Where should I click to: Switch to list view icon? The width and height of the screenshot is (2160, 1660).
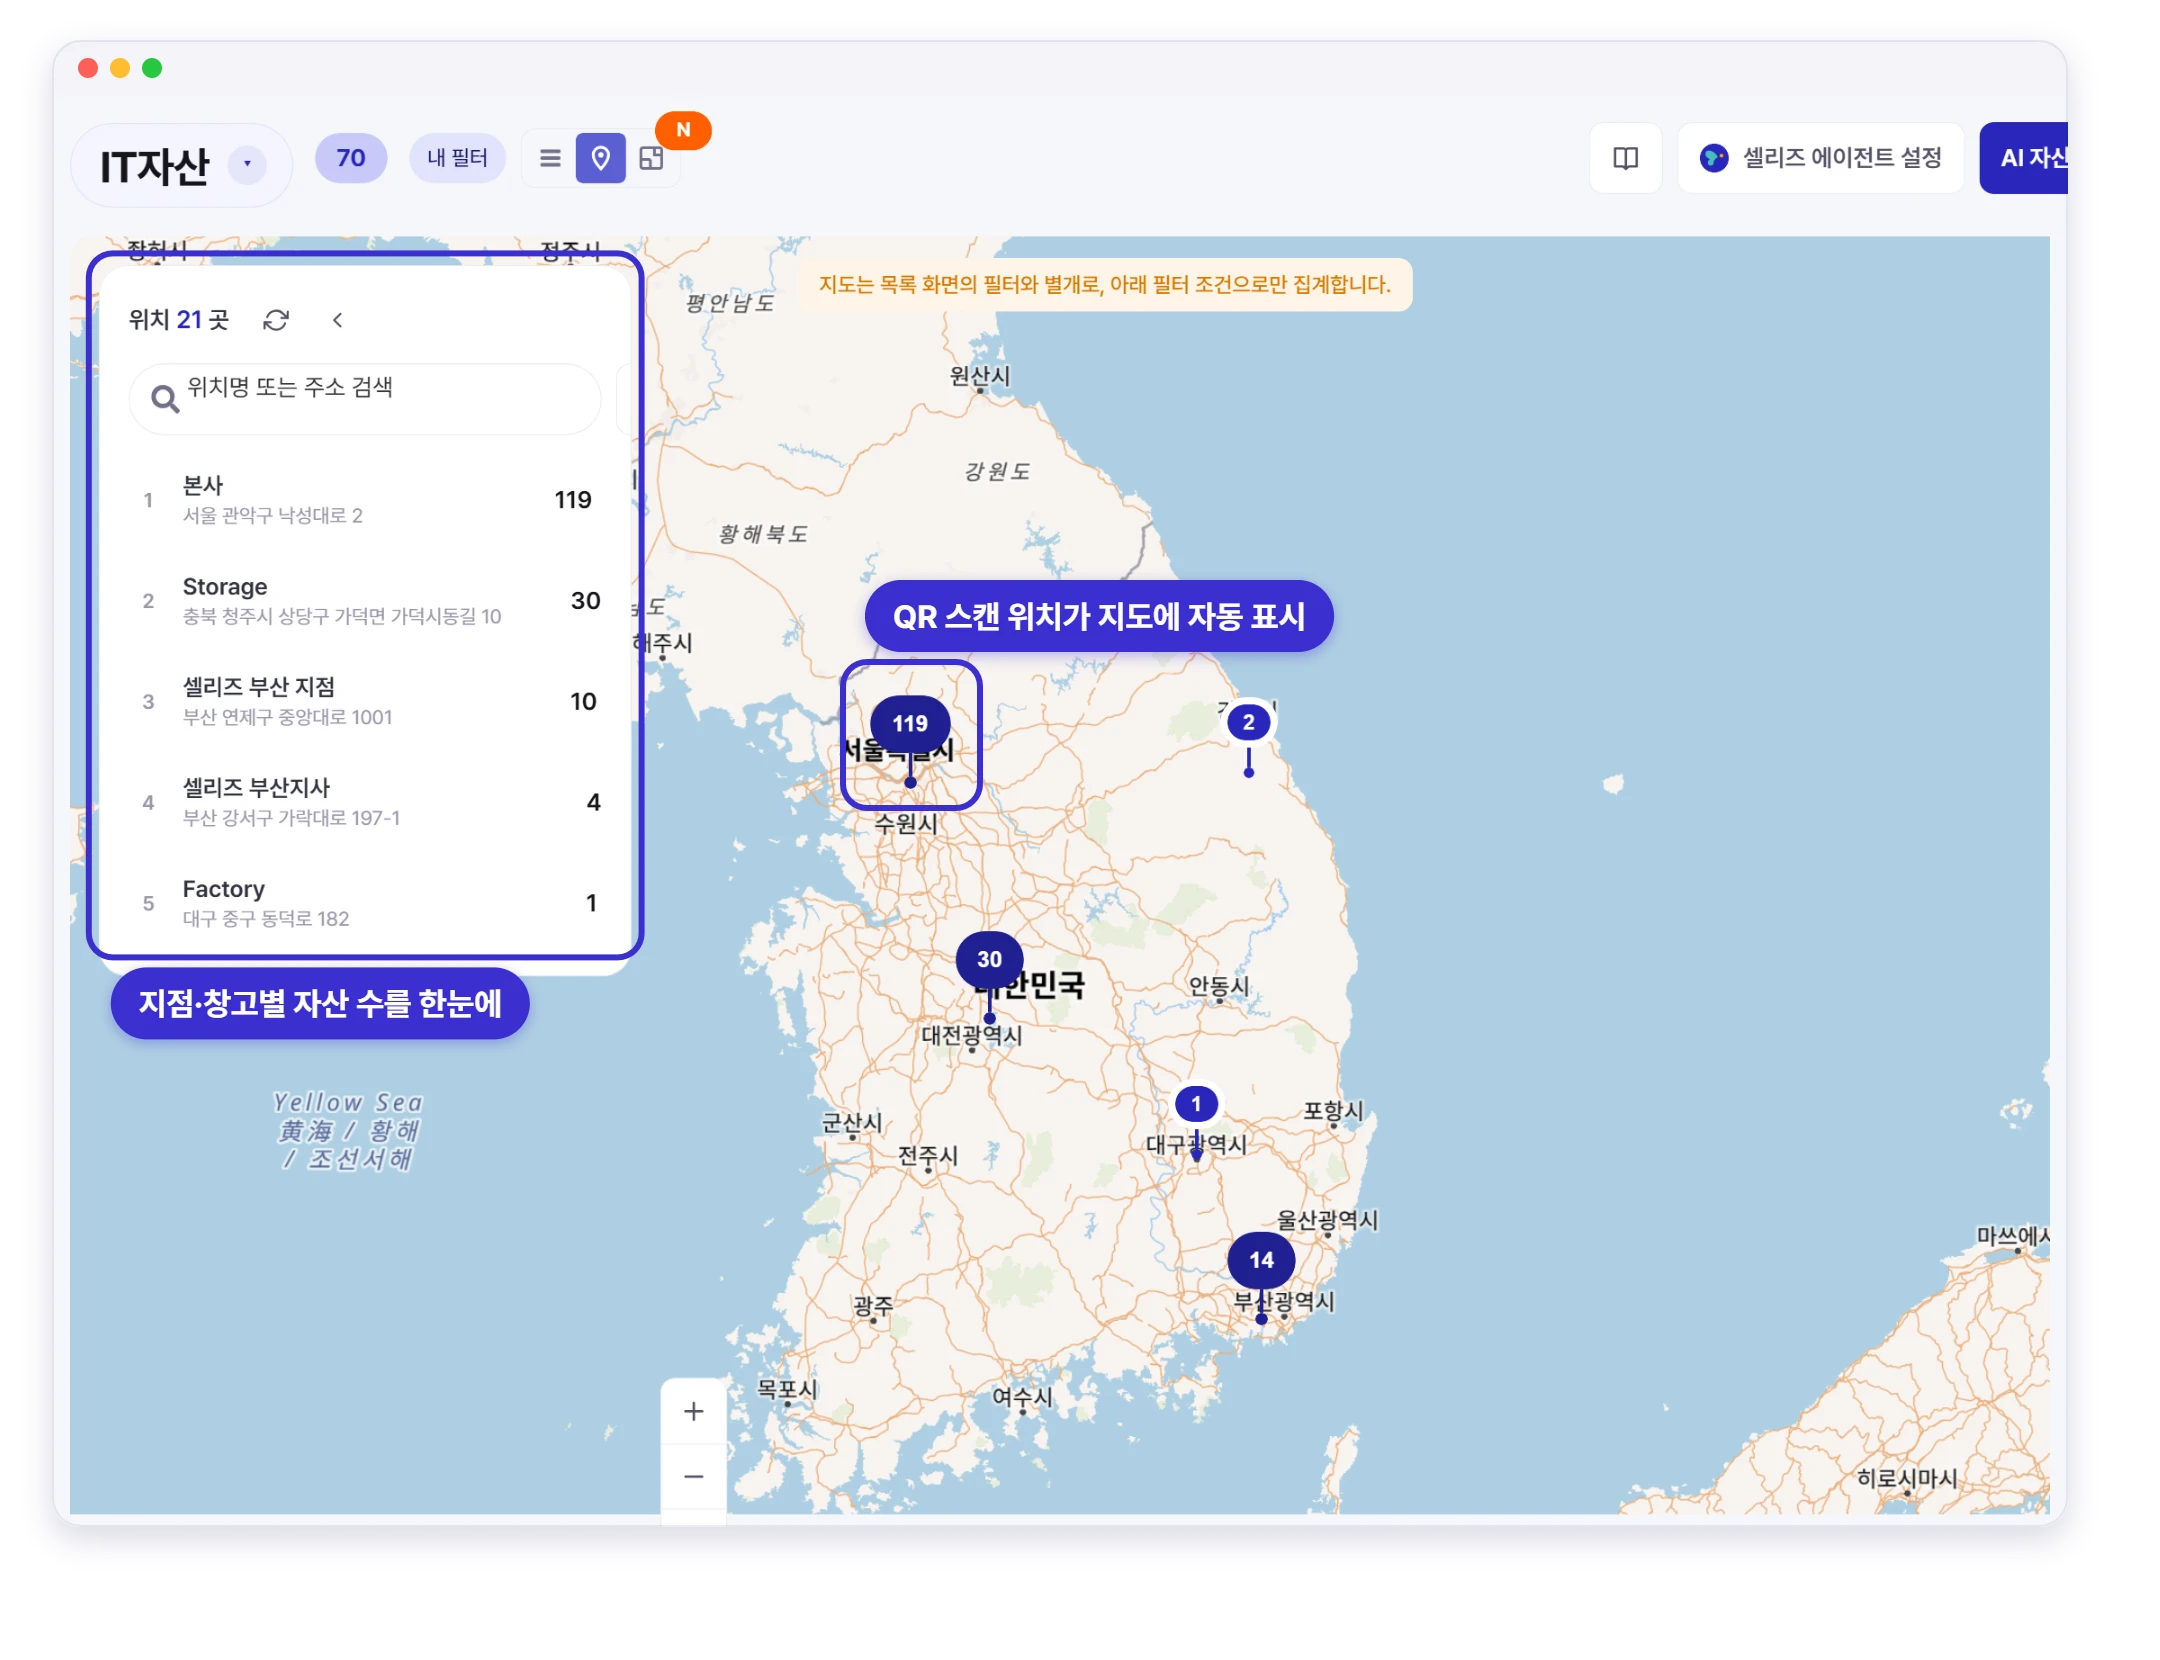550,158
